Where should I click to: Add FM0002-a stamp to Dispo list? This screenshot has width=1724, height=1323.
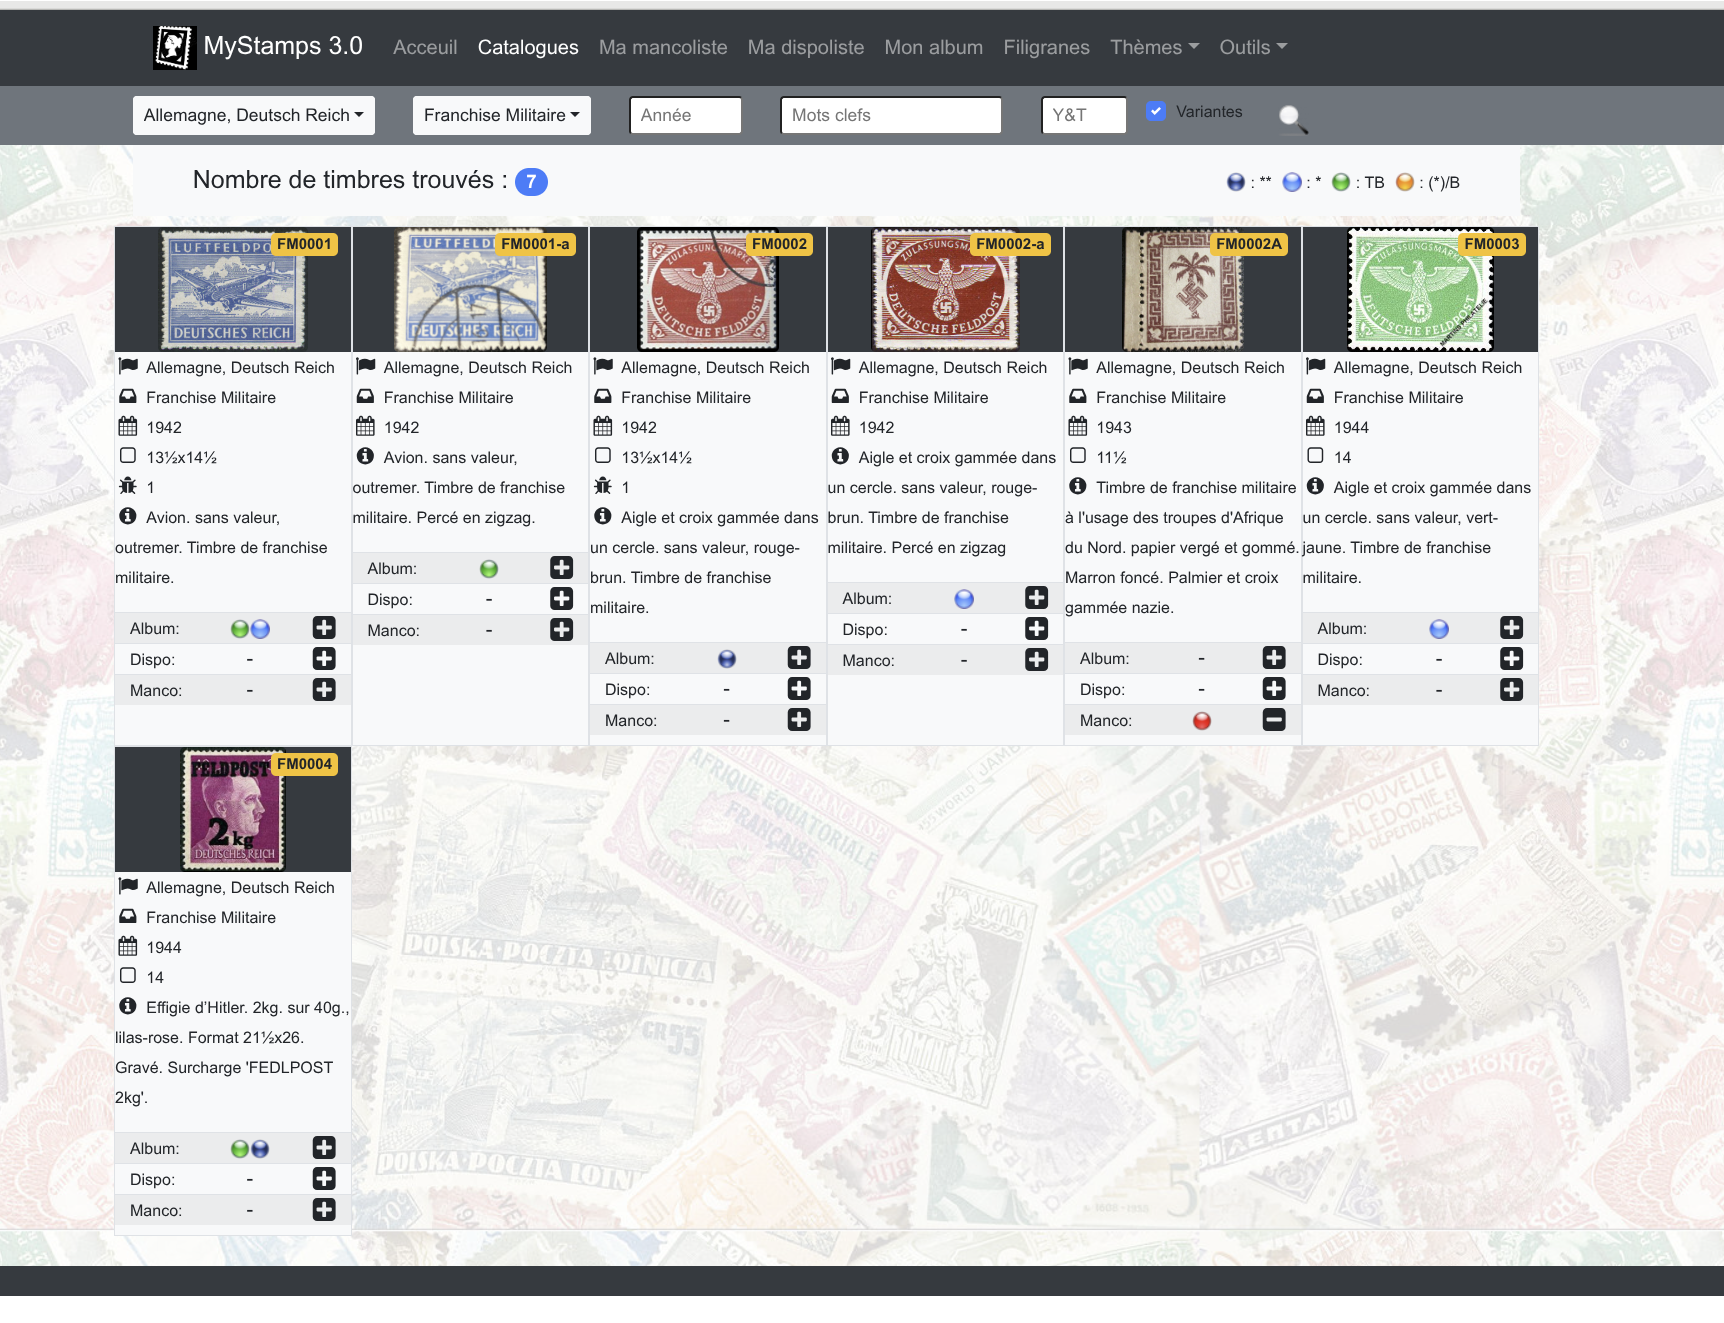pyautogui.click(x=1037, y=629)
